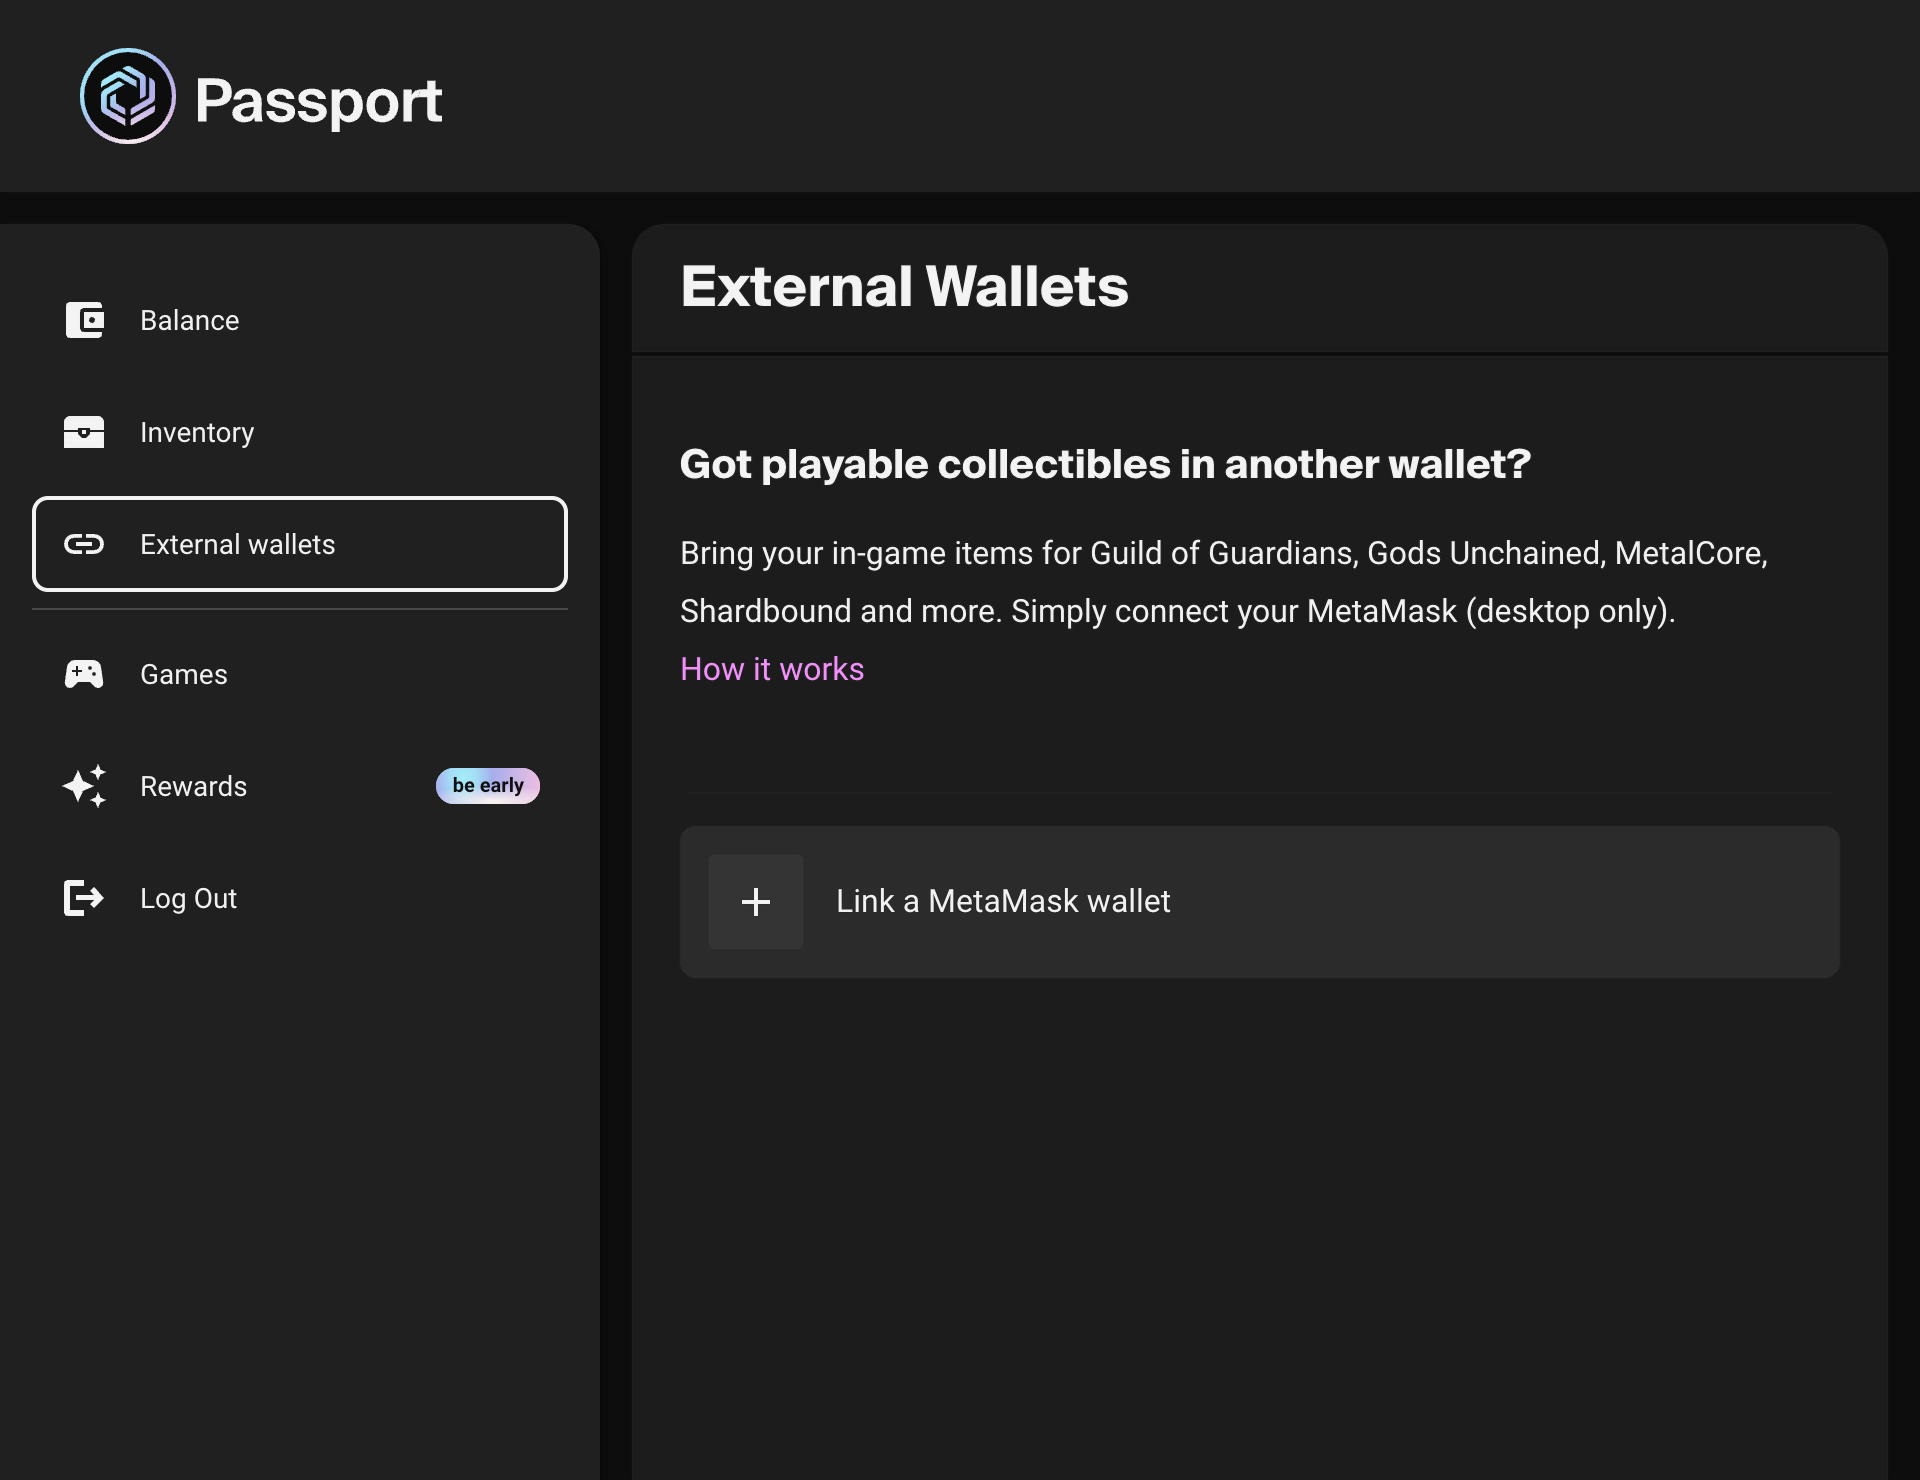Click the Inventory chest icon
The height and width of the screenshot is (1480, 1920).
click(x=85, y=432)
